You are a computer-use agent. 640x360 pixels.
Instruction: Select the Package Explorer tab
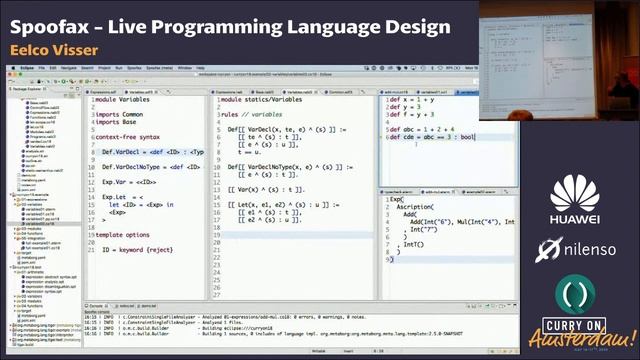pyautogui.click(x=27, y=89)
